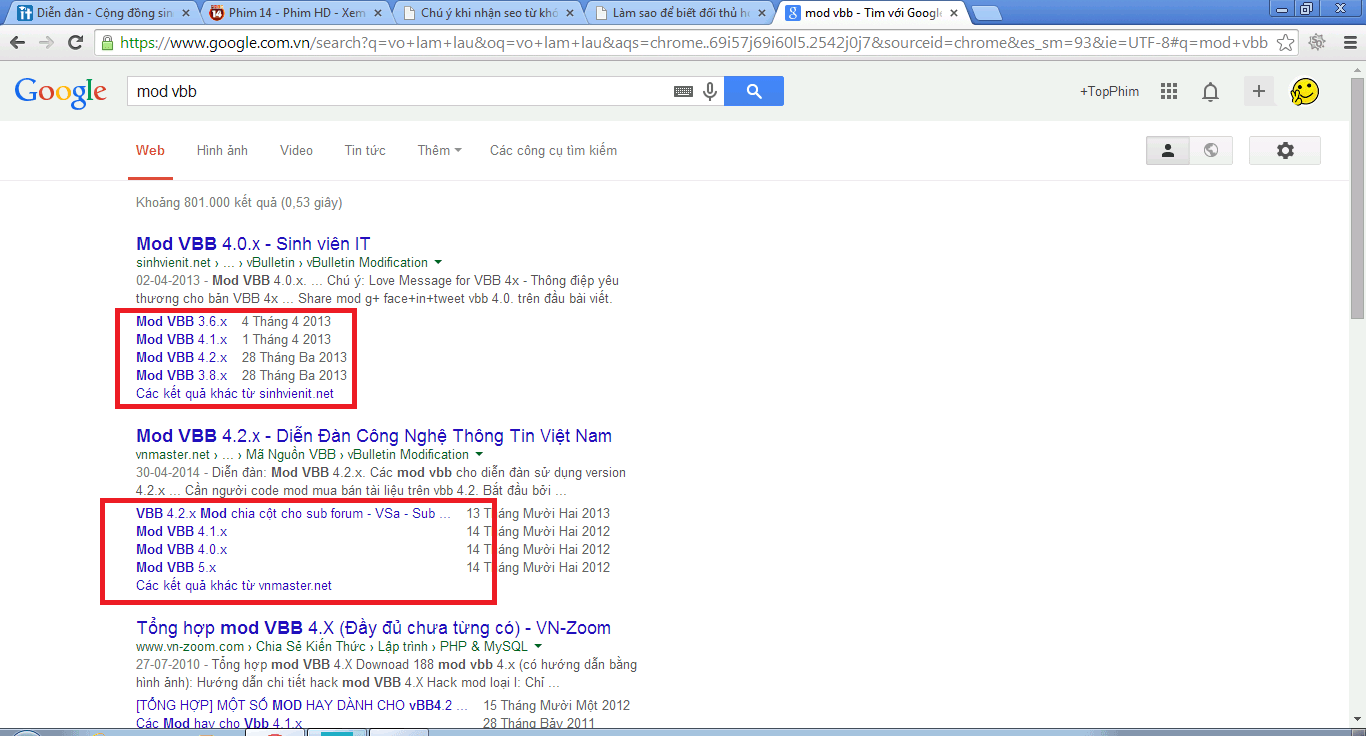This screenshot has height=736, width=1366.
Task: Open 'Các công cụ tìm kiếm' search tools
Action: click(x=553, y=150)
